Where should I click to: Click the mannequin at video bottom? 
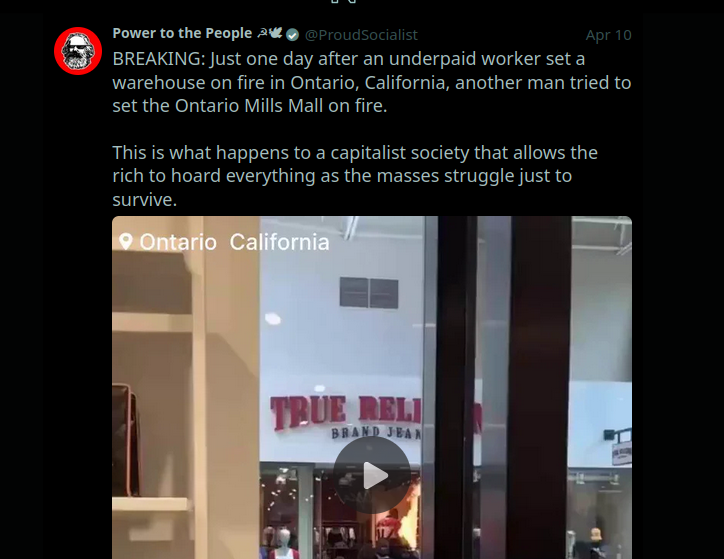(x=284, y=544)
